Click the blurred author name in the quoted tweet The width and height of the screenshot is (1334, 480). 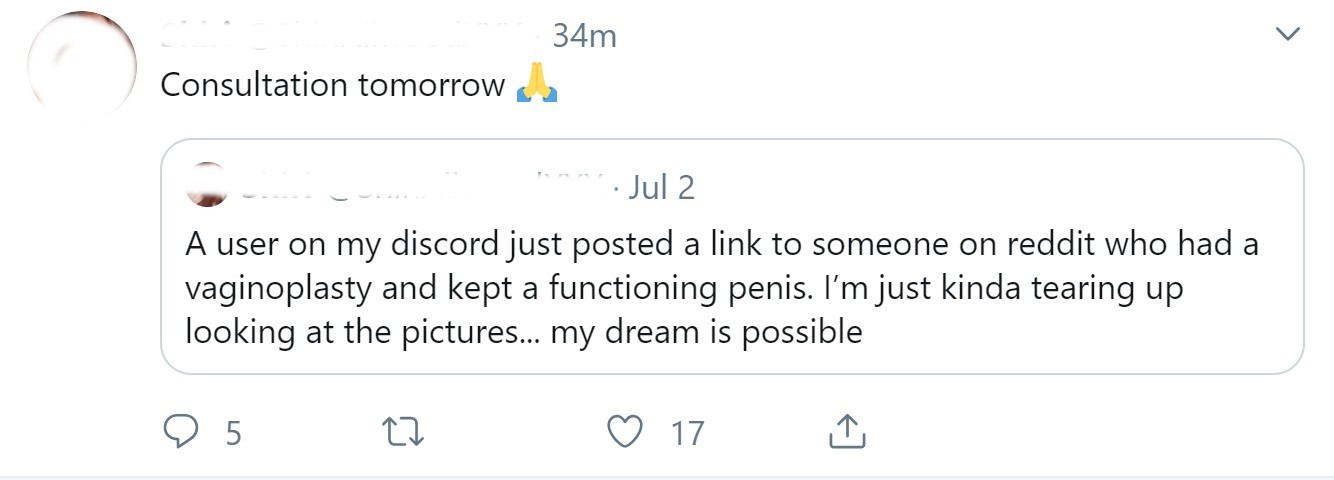pos(420,186)
